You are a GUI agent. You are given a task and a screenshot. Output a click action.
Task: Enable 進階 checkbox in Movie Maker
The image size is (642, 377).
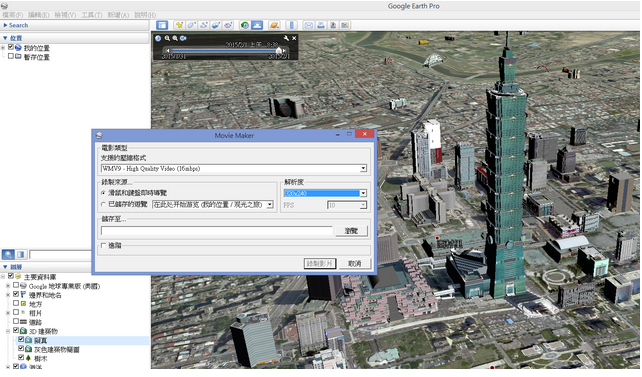104,246
